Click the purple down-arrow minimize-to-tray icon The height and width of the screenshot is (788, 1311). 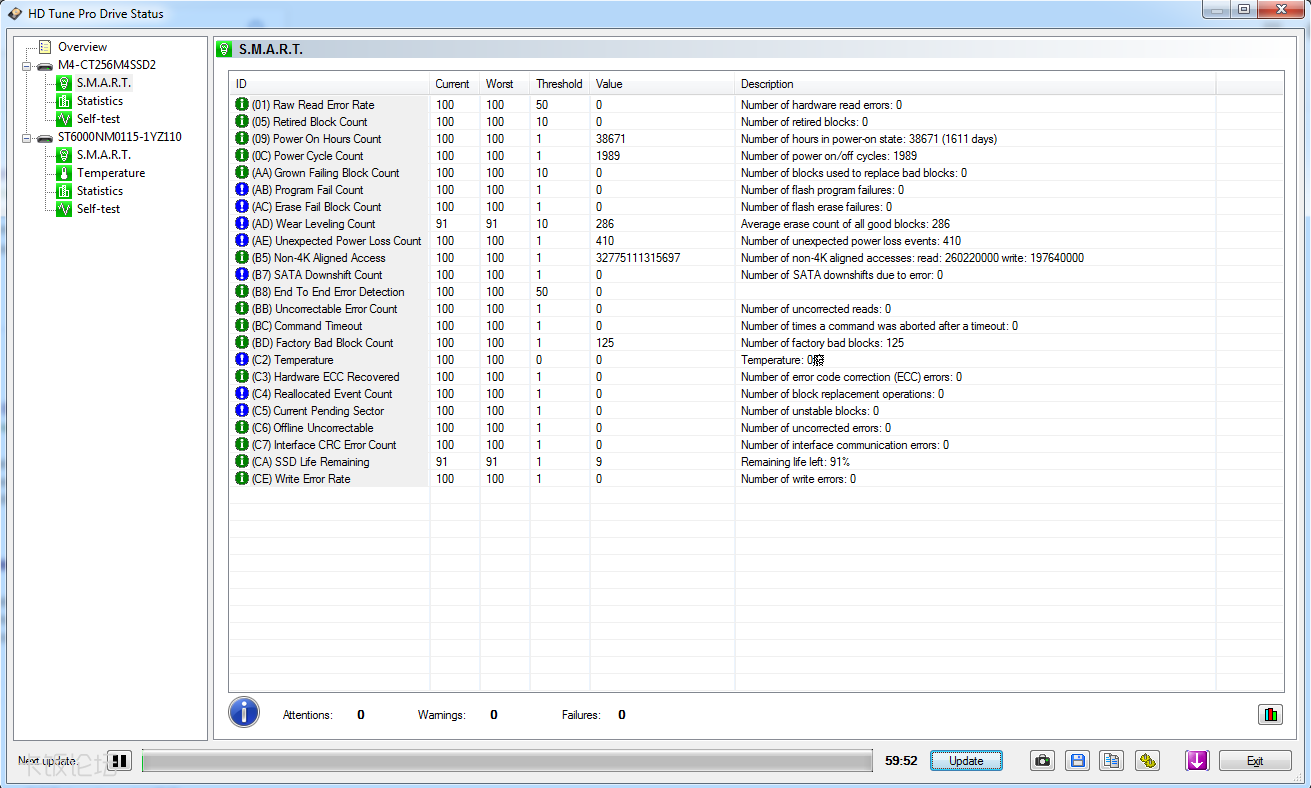1197,761
